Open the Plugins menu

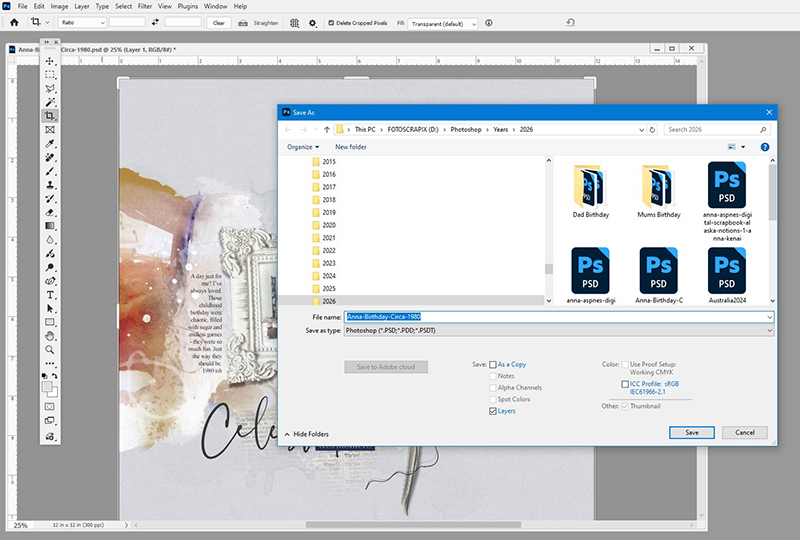(188, 6)
